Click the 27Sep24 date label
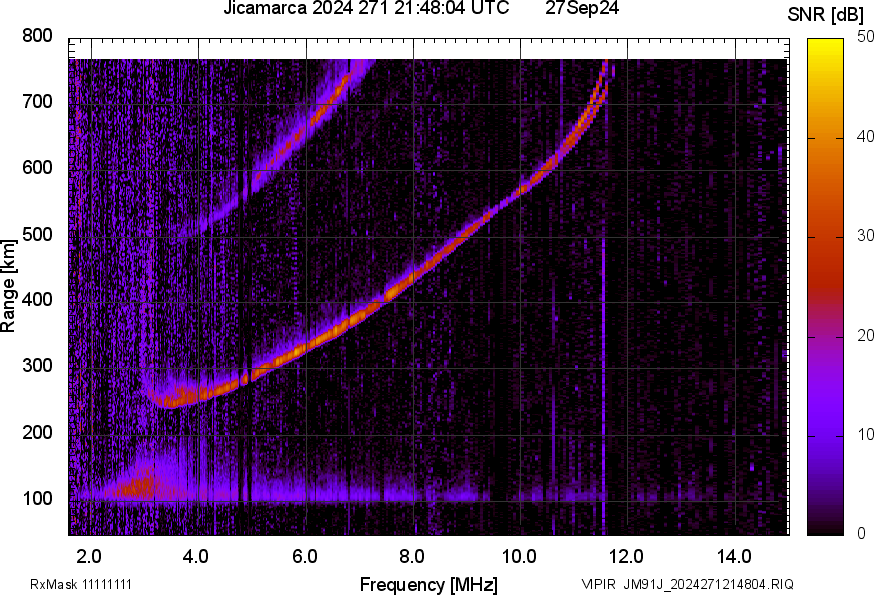This screenshot has width=874, height=595. click(x=580, y=9)
